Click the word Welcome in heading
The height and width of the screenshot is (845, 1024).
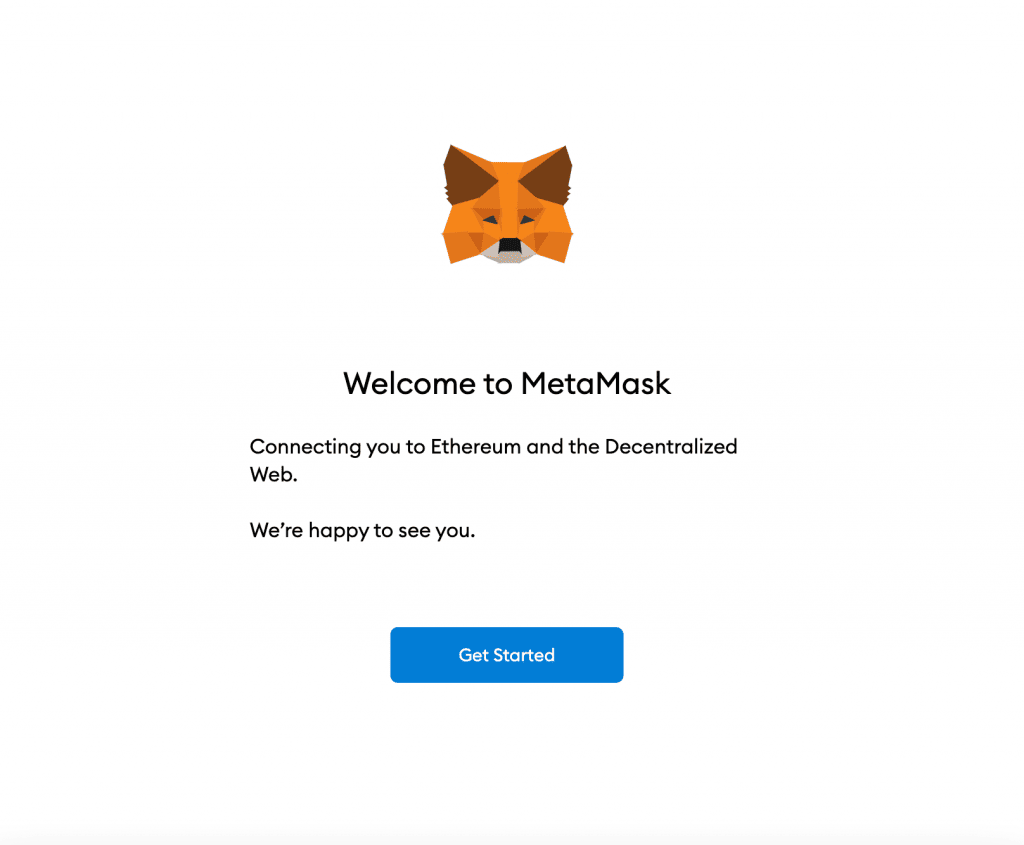point(409,383)
